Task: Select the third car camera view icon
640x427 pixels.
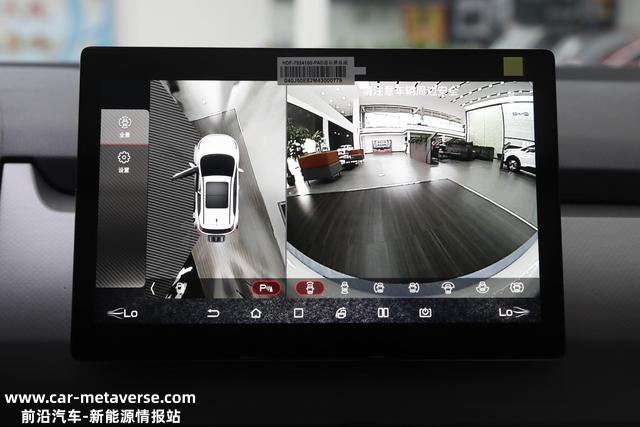Action: click(x=379, y=288)
